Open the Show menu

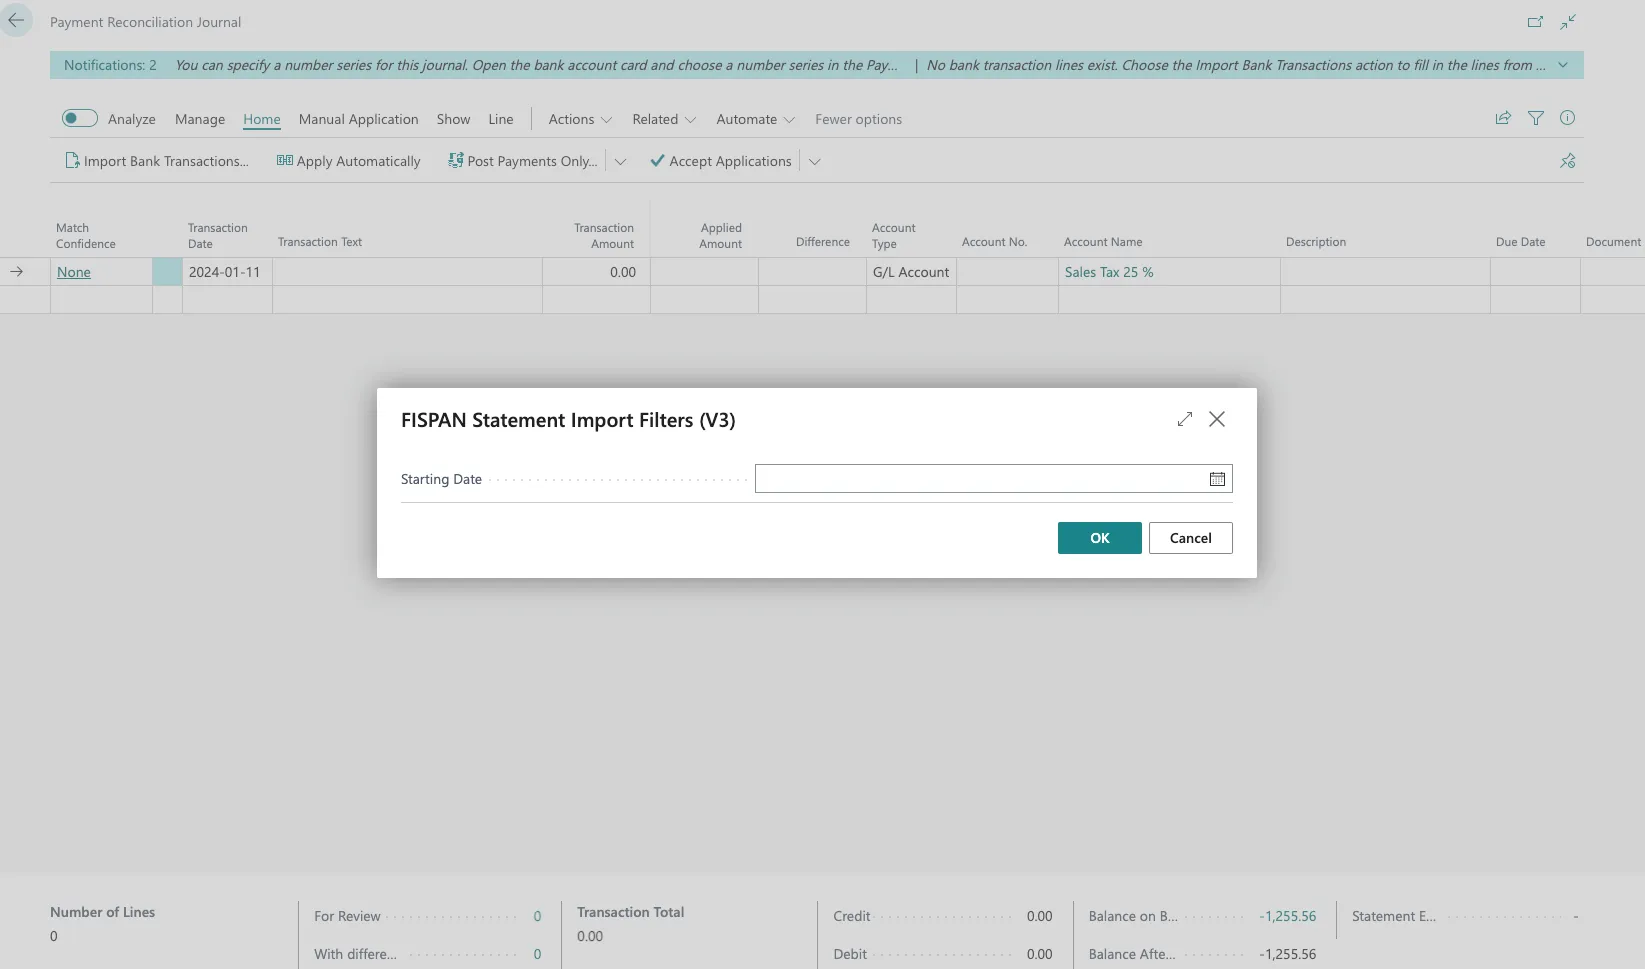pos(453,119)
